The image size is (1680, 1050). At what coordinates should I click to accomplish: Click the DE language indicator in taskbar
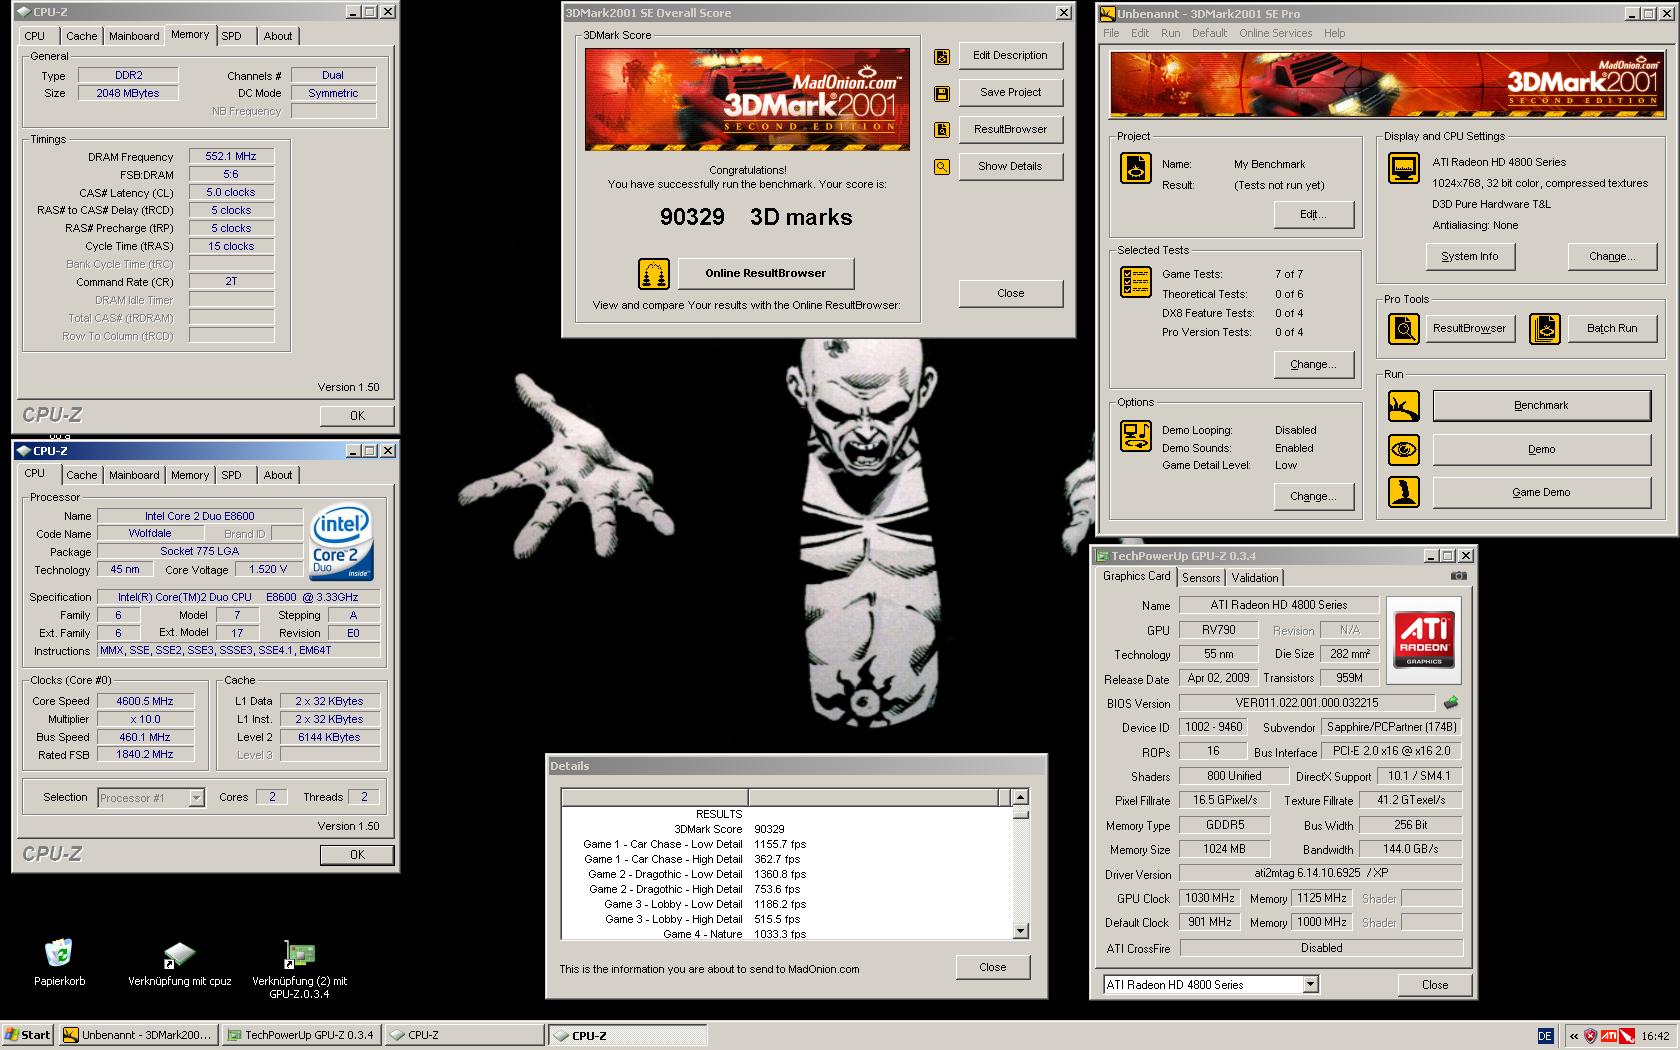1545,1036
